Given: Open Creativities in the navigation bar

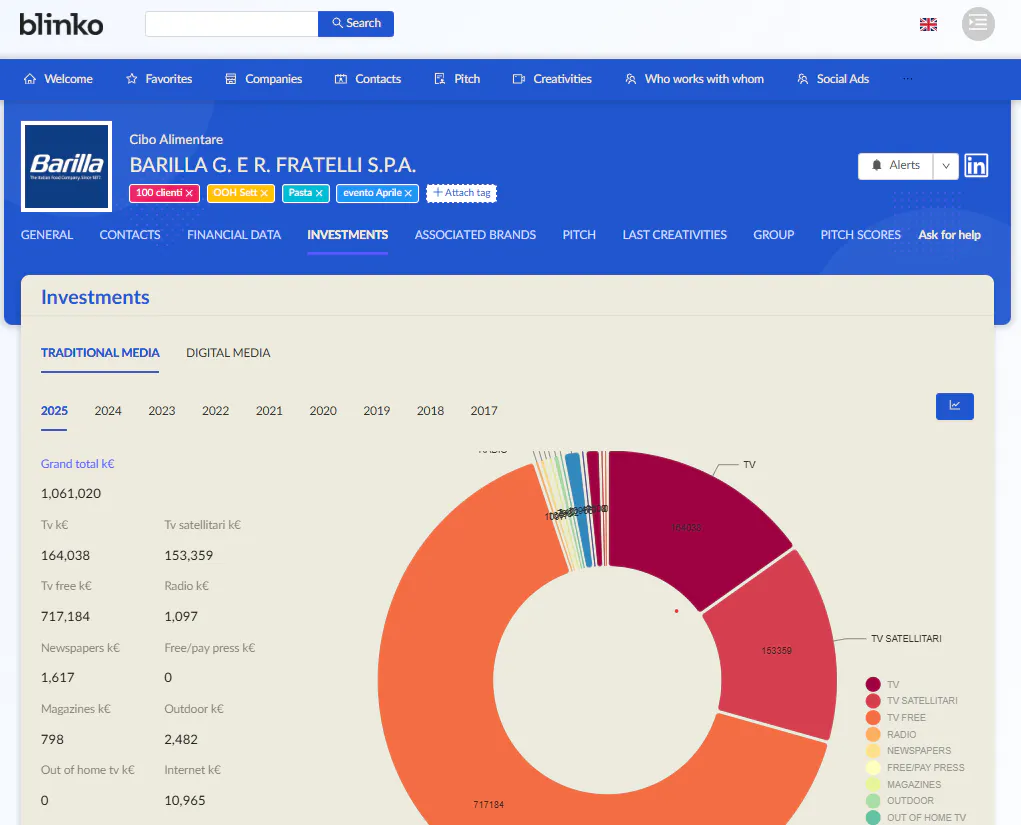Looking at the screenshot, I should 552,79.
